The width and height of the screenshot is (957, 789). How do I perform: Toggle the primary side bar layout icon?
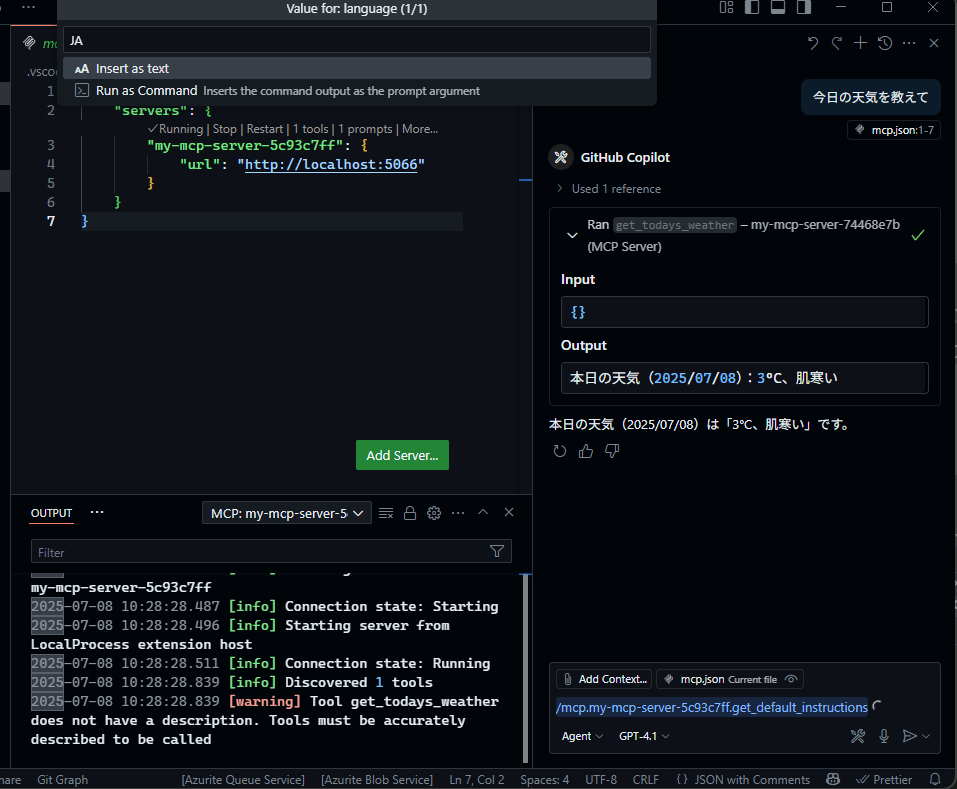752,7
